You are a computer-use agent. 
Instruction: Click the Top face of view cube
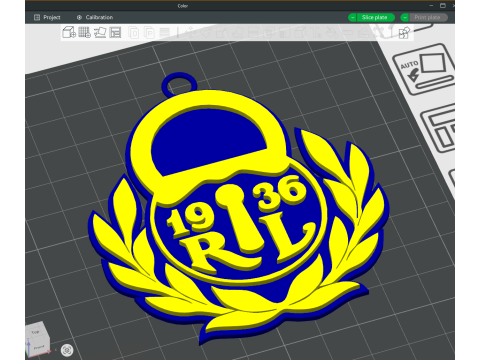click(35, 332)
